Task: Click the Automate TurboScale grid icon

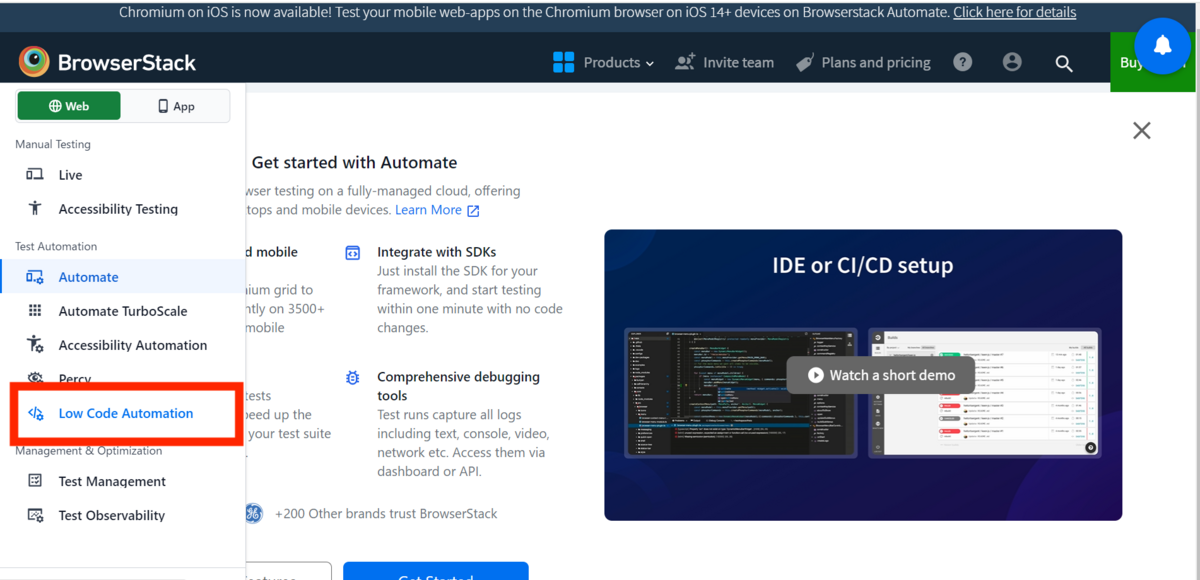Action: click(x=35, y=311)
